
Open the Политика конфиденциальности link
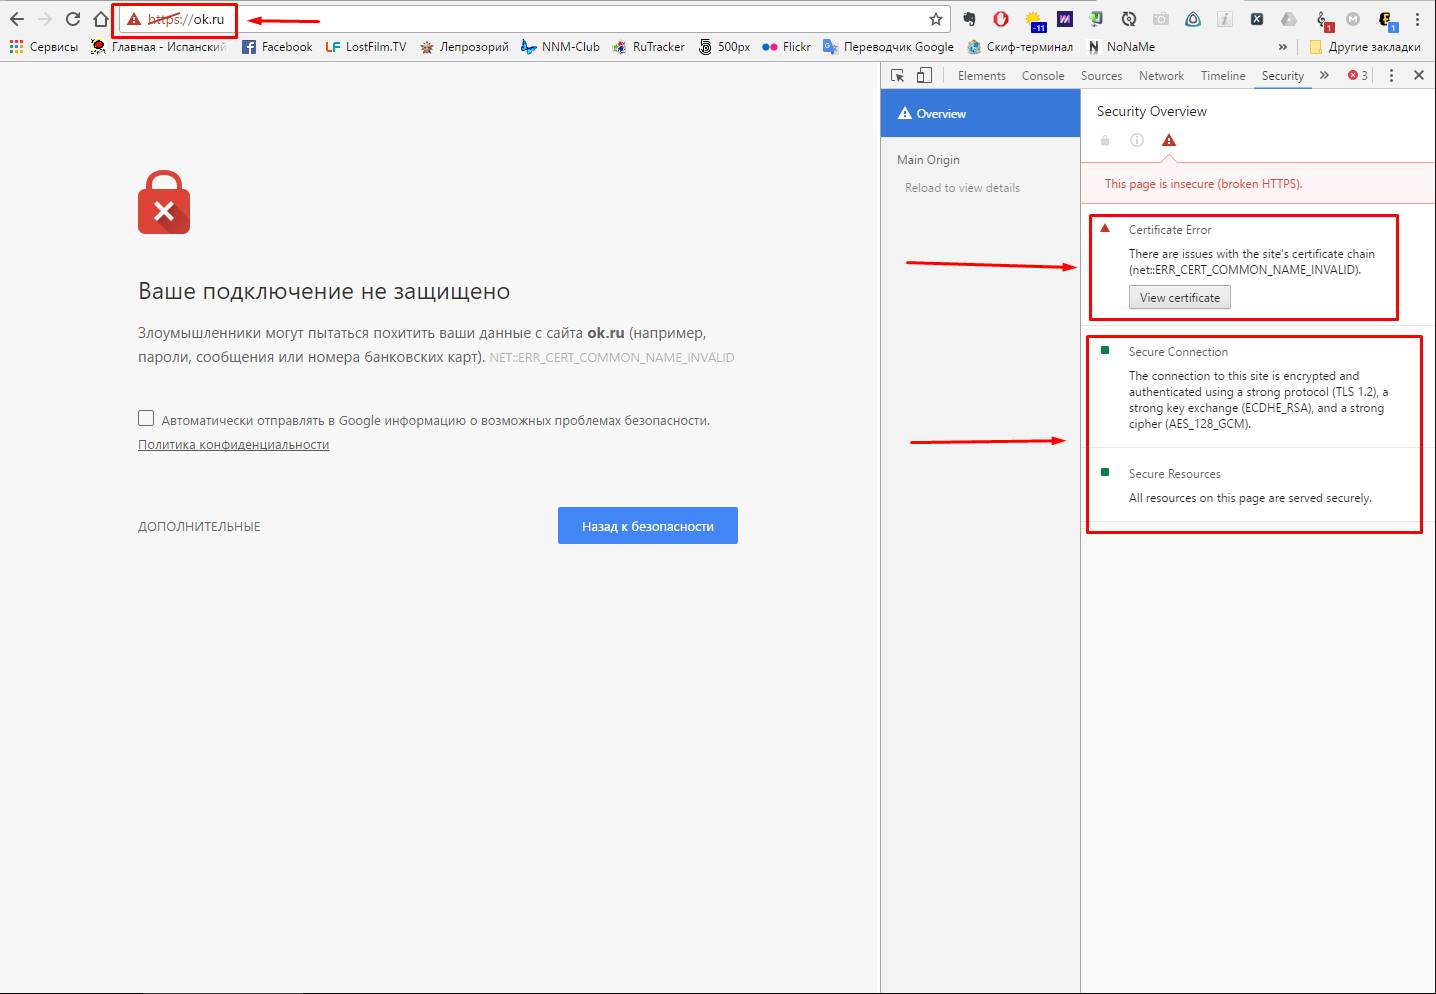[x=233, y=445]
